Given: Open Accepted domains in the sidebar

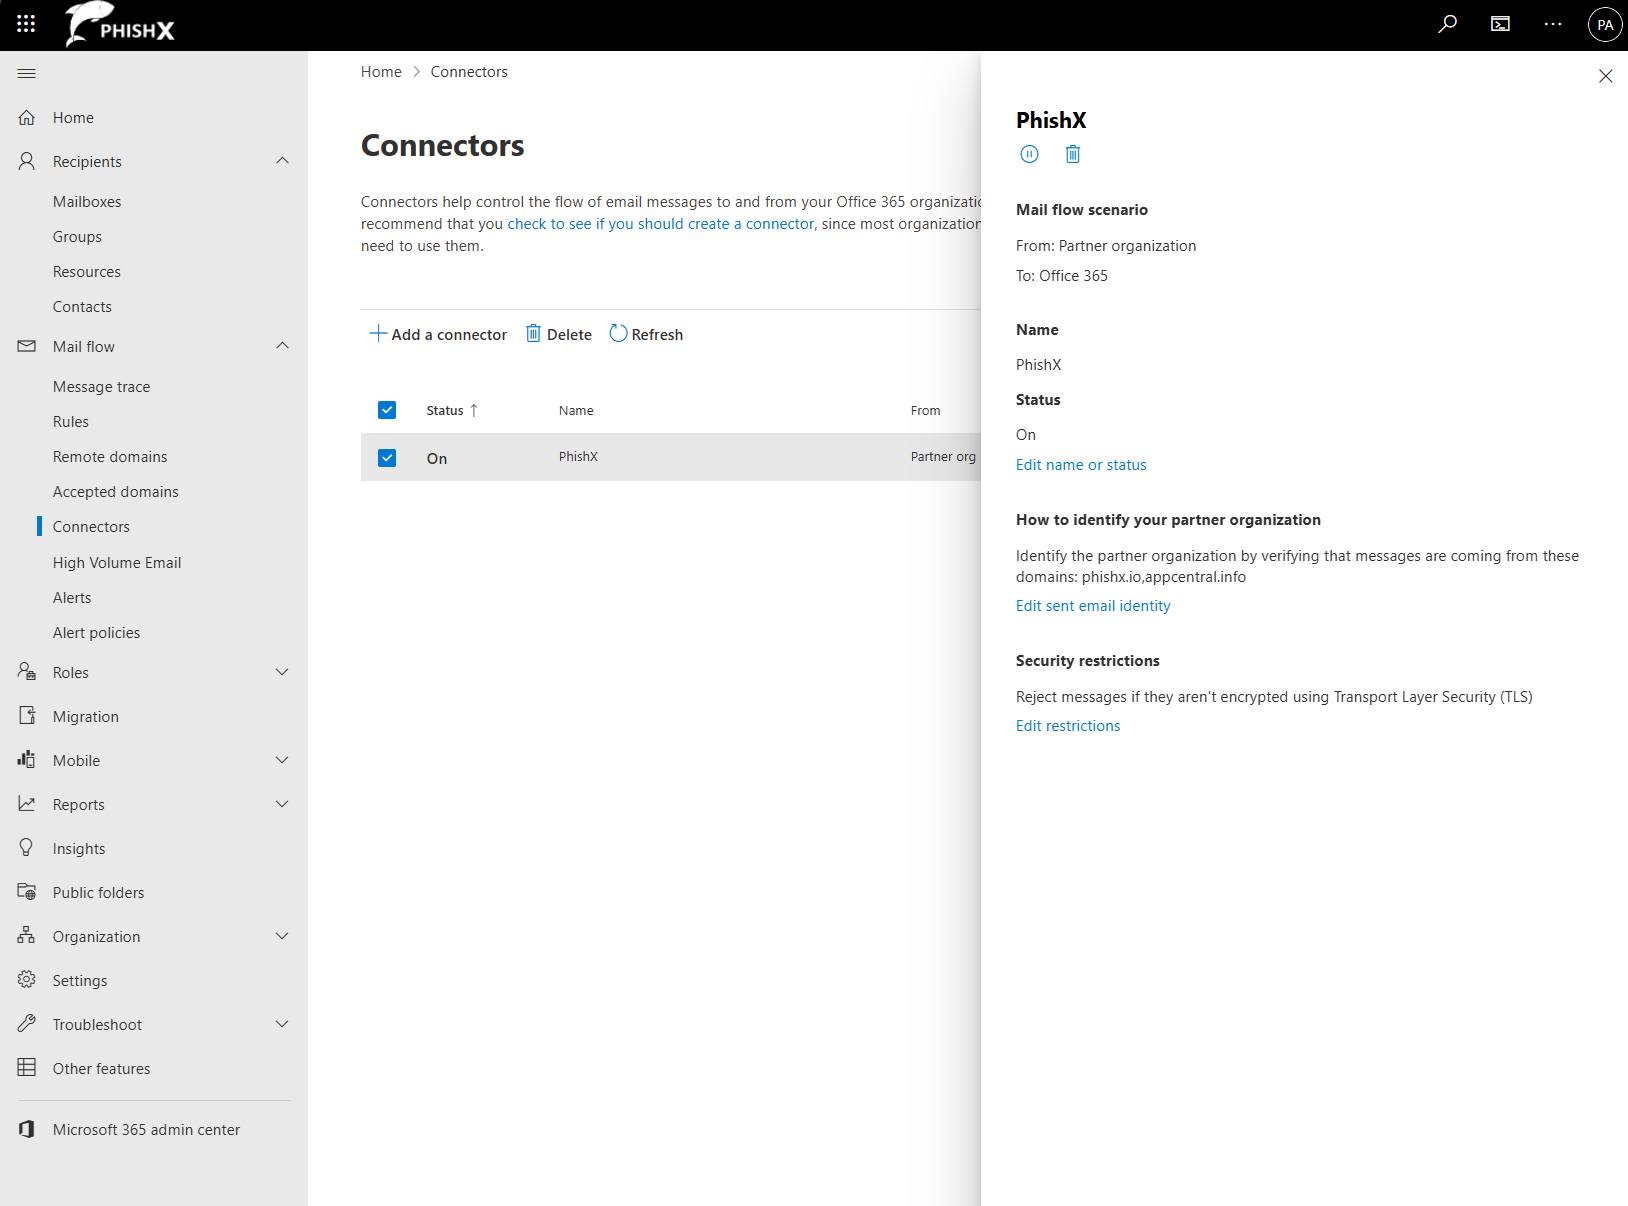Looking at the screenshot, I should (116, 491).
